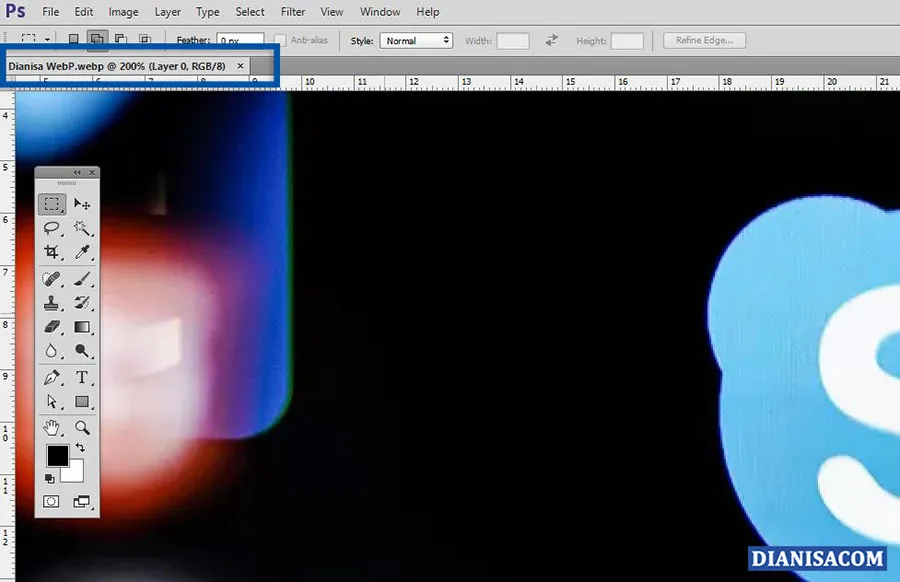Activate the Magic Wand tool

(82, 227)
